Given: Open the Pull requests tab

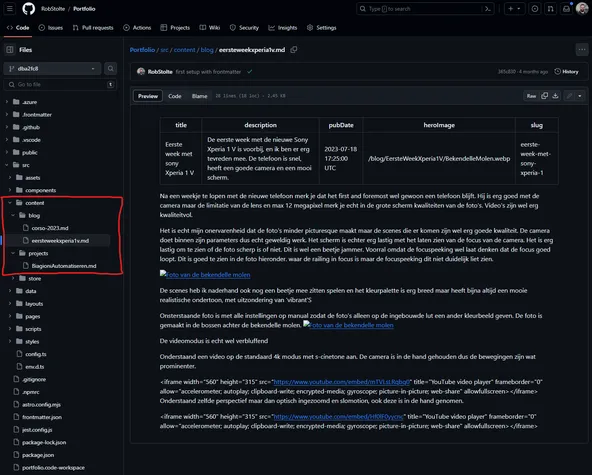Looking at the screenshot, I should (93, 28).
